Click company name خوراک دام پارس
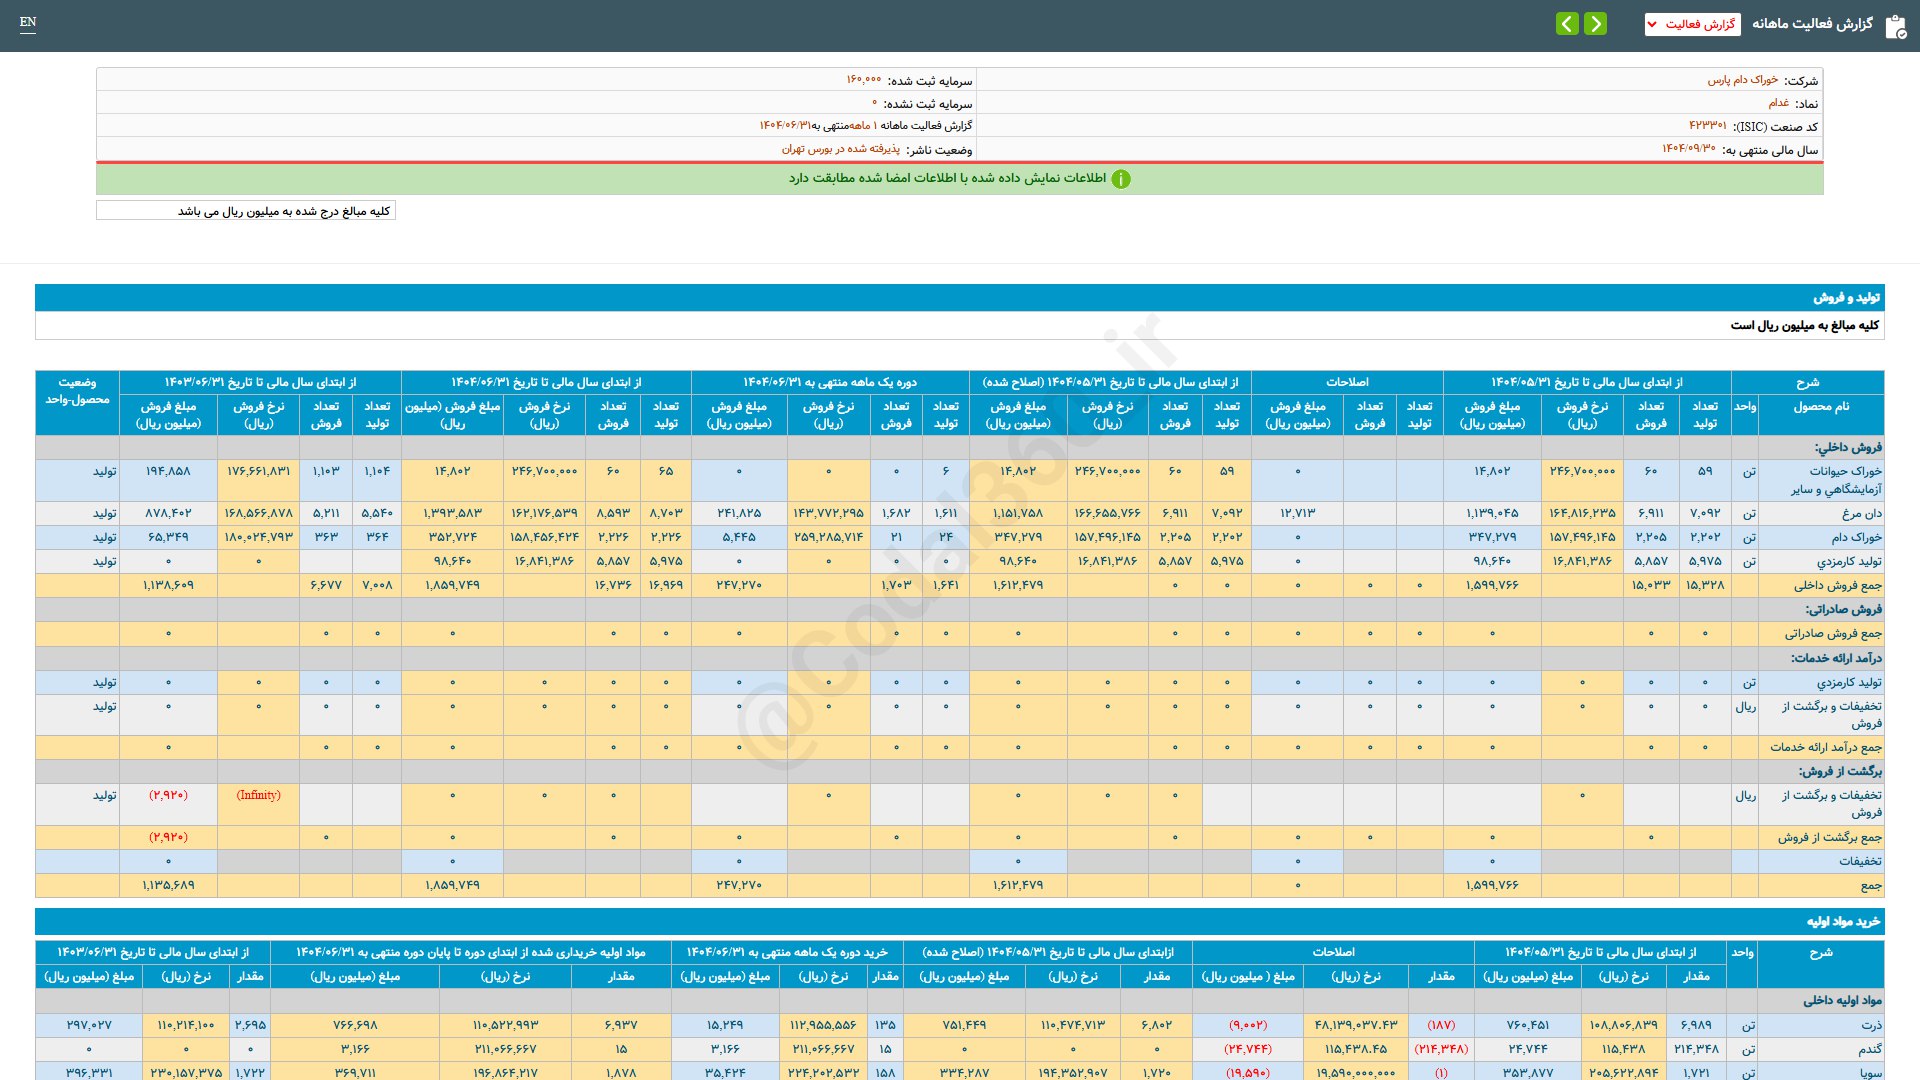Screen dimensions: 1920x1080 coord(1742,80)
